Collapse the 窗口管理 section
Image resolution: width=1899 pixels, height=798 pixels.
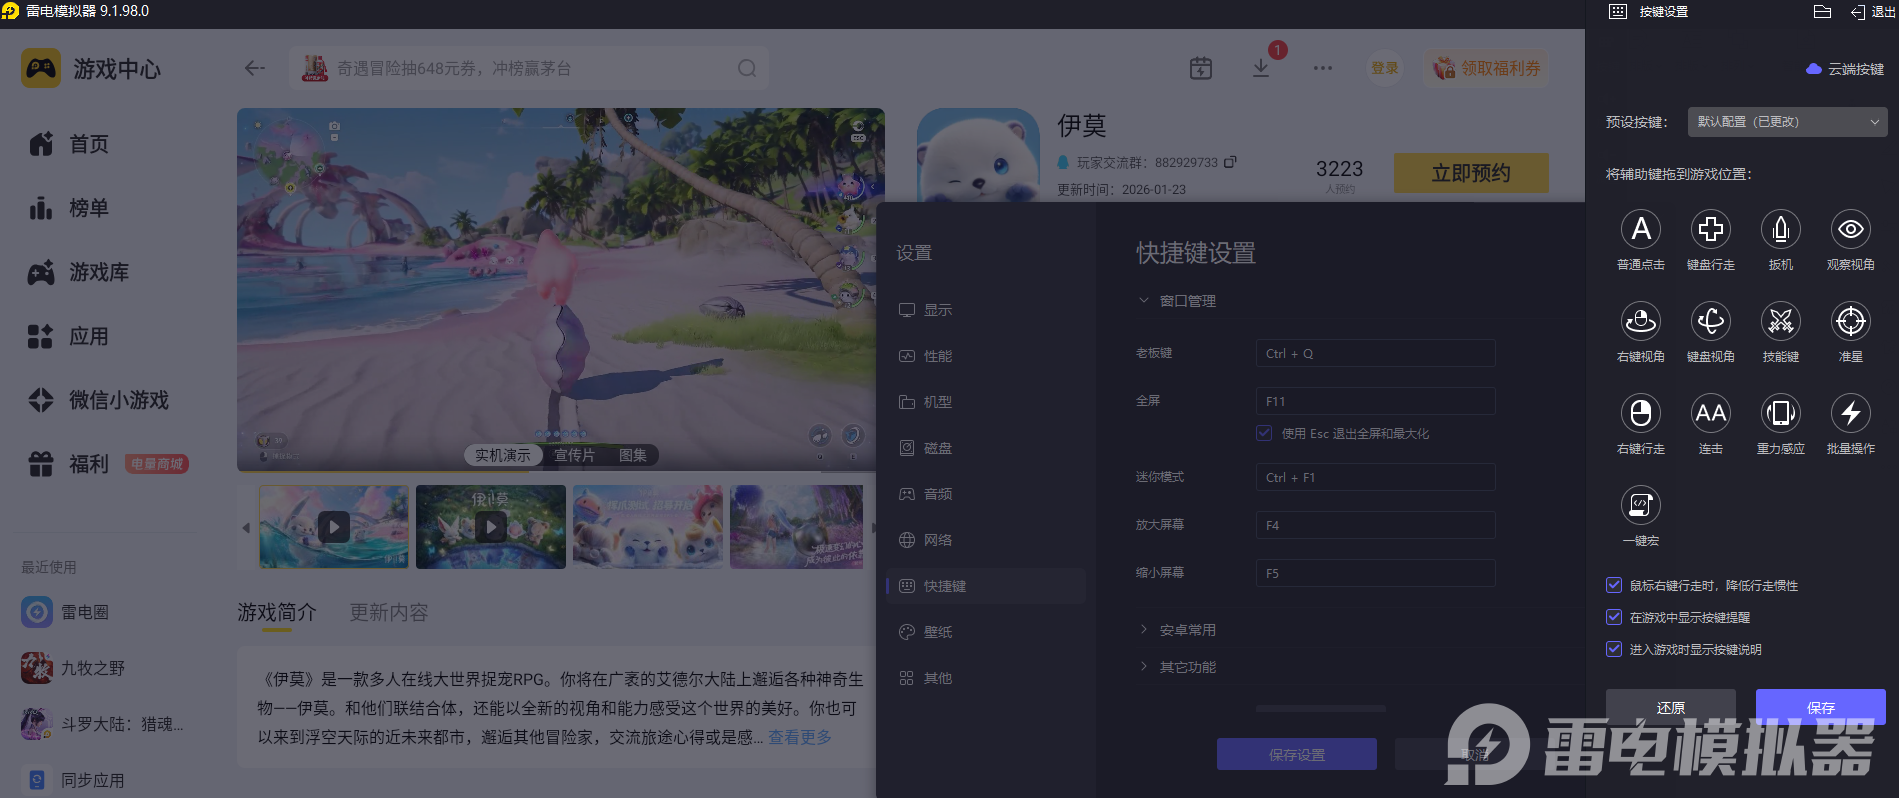click(x=1187, y=301)
